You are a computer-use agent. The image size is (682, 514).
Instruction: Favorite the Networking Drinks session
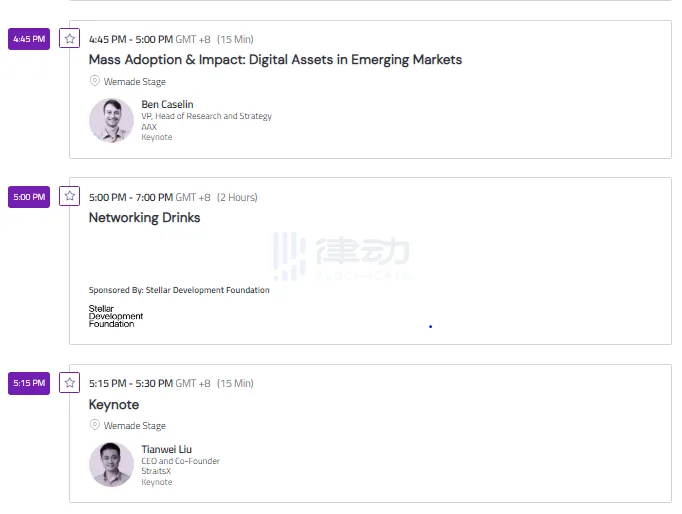70,196
